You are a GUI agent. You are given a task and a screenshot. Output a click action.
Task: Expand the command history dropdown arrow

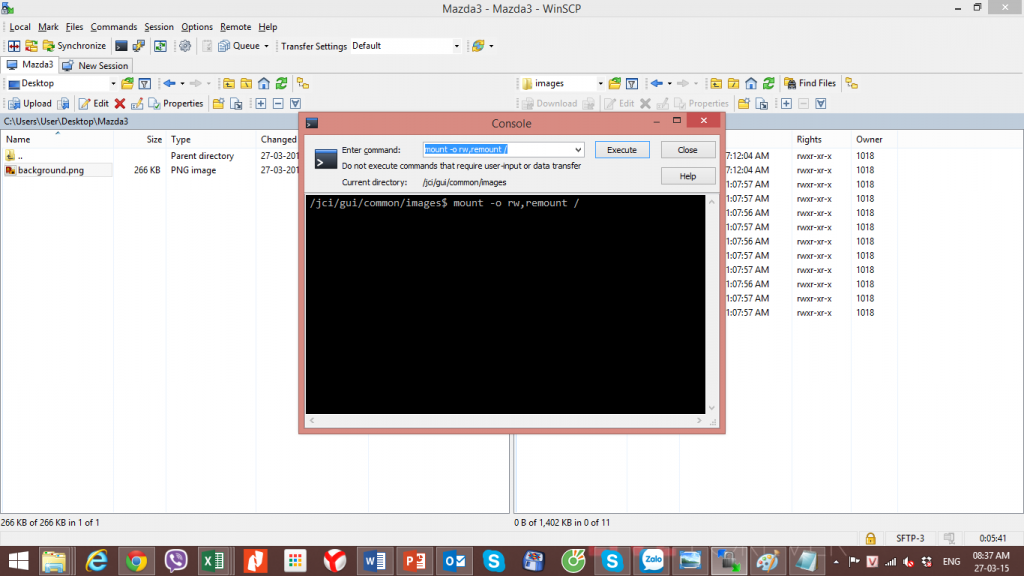pos(578,150)
